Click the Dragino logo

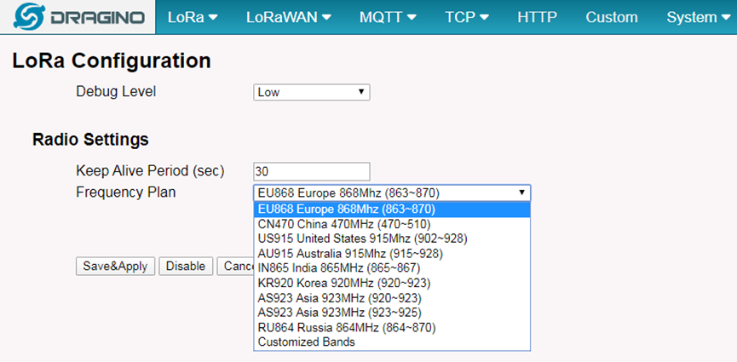78,17
